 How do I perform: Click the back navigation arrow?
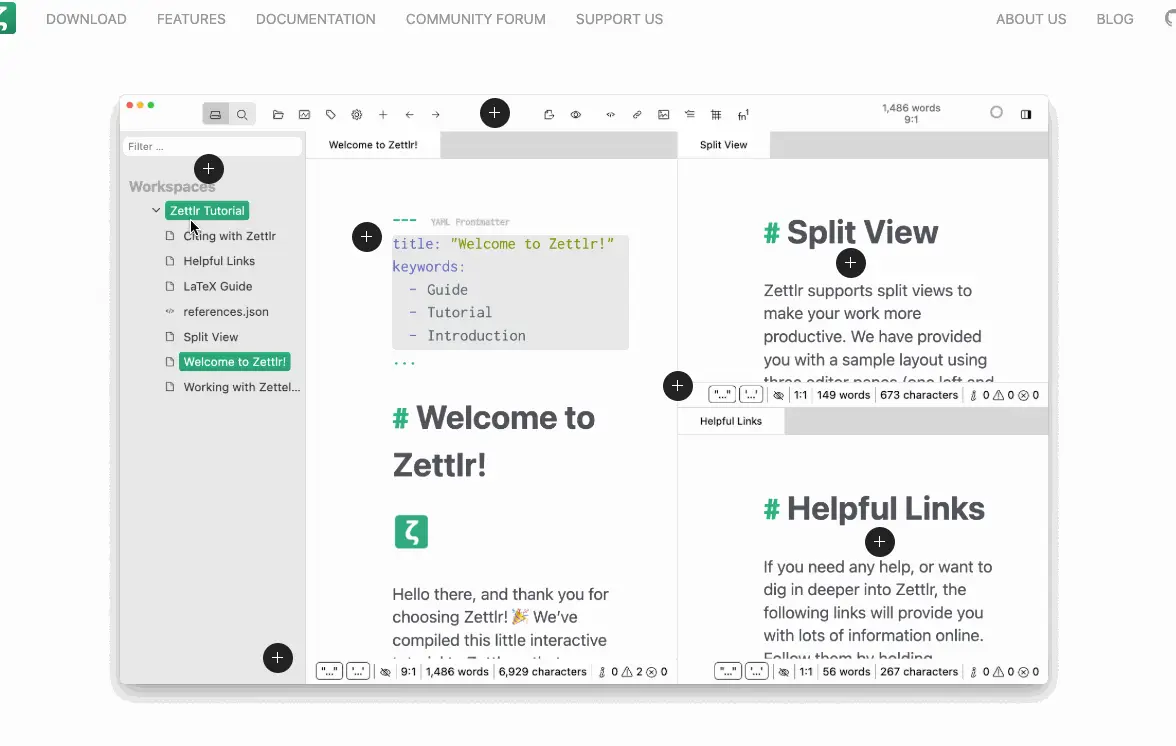(x=409, y=114)
